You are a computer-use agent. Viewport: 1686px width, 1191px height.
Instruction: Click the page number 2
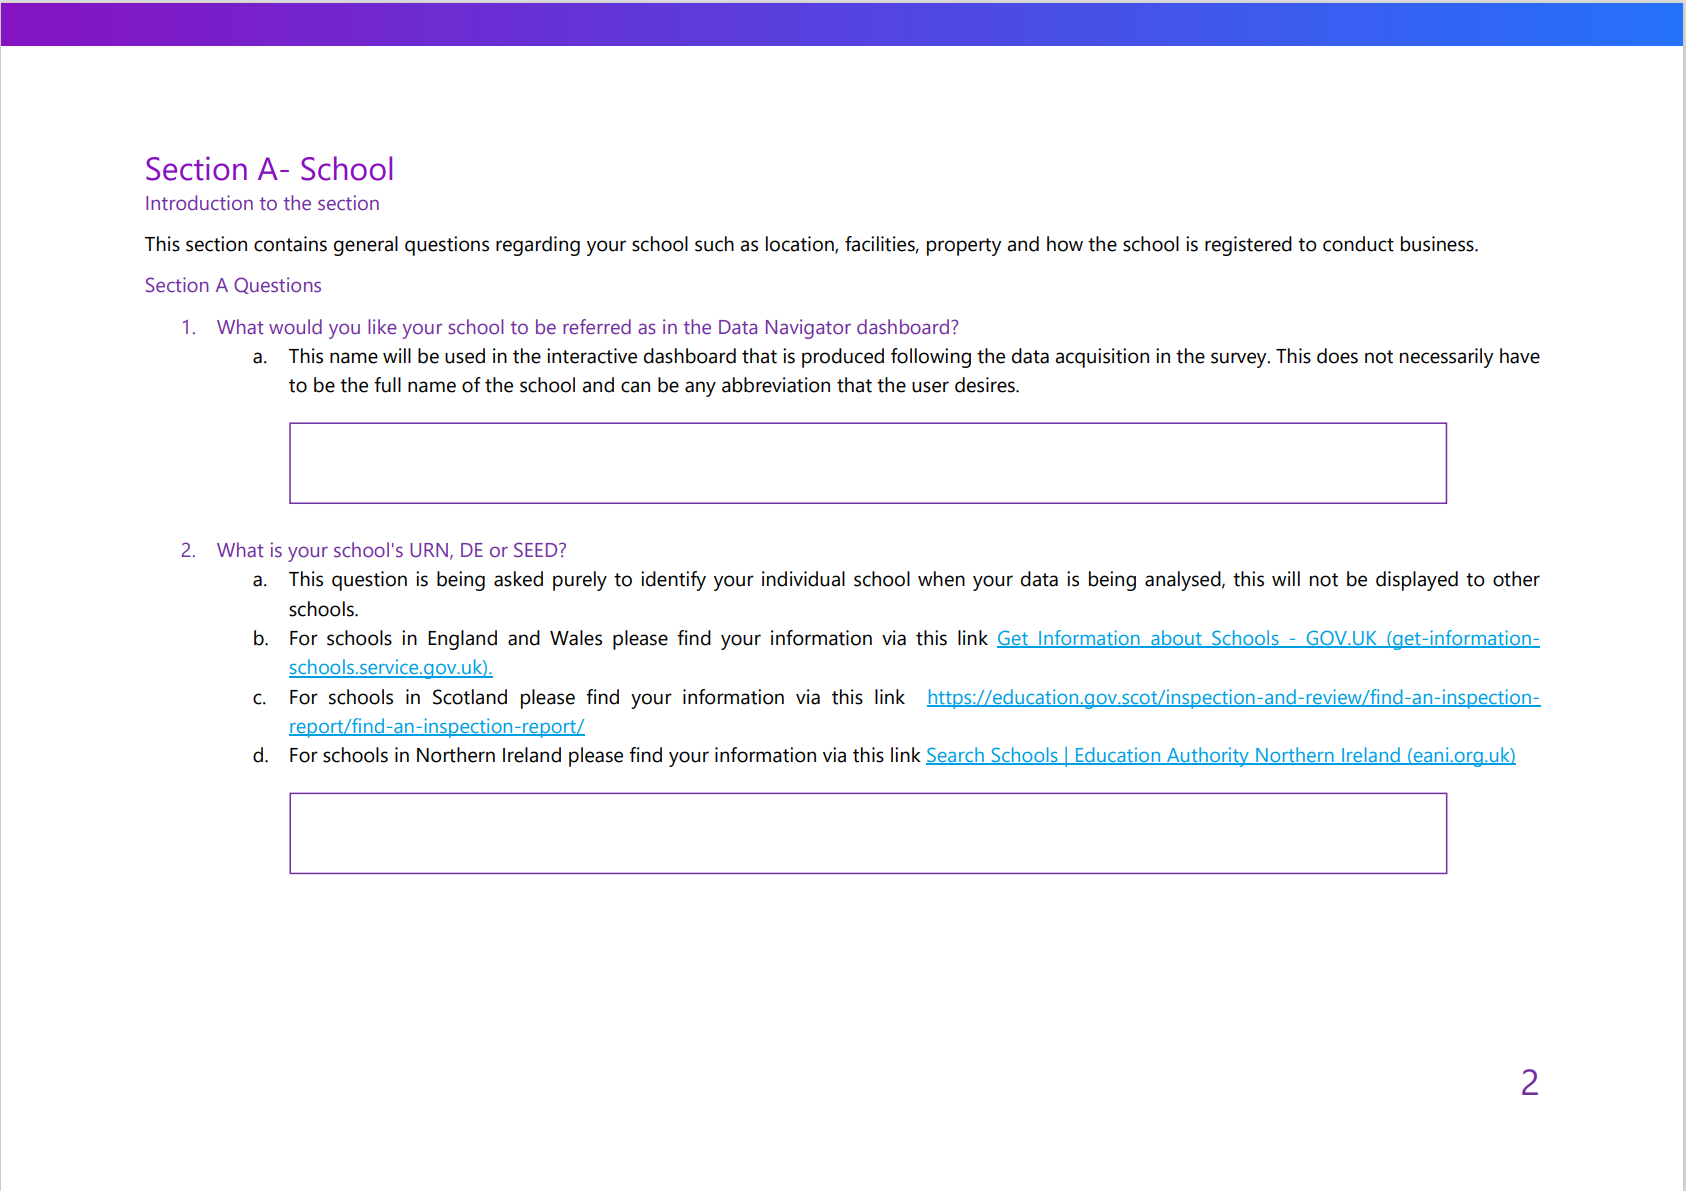(1528, 1083)
